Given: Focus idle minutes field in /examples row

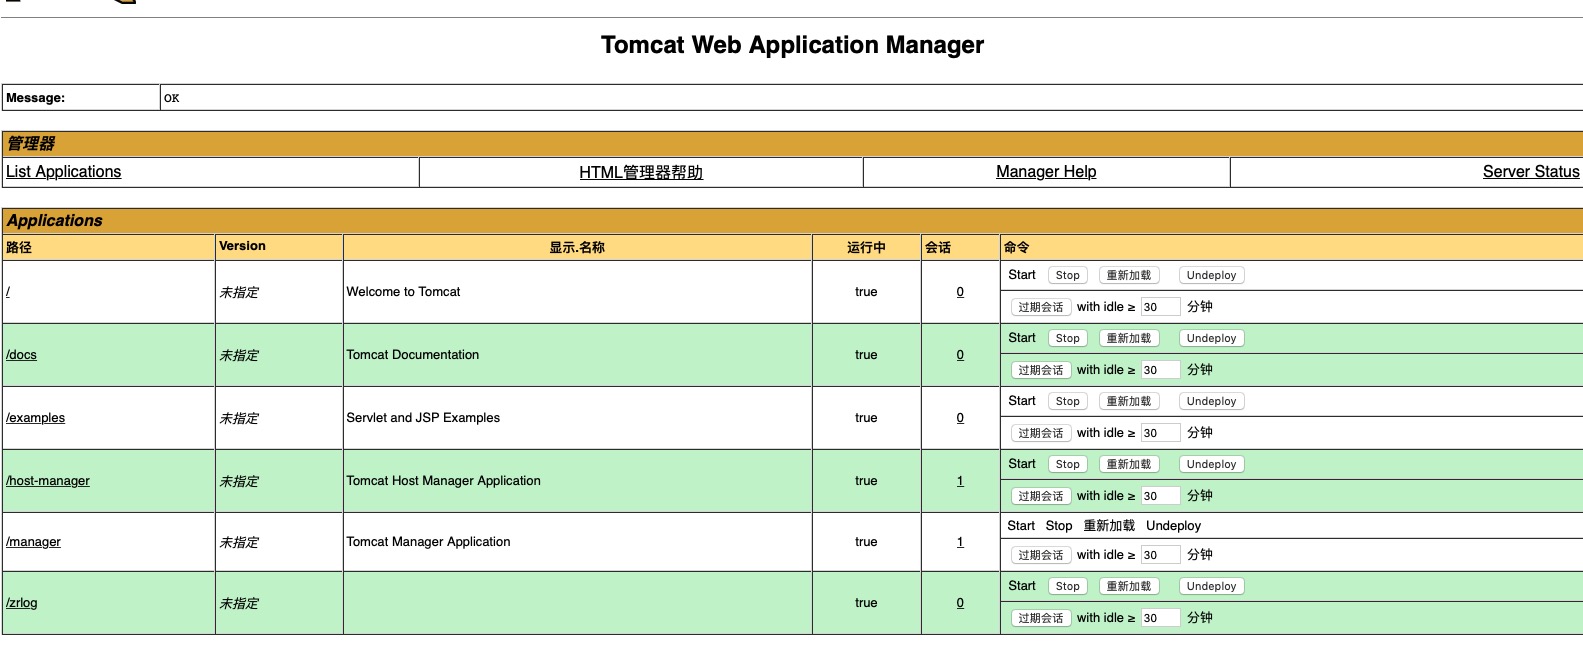Looking at the screenshot, I should coord(1160,433).
